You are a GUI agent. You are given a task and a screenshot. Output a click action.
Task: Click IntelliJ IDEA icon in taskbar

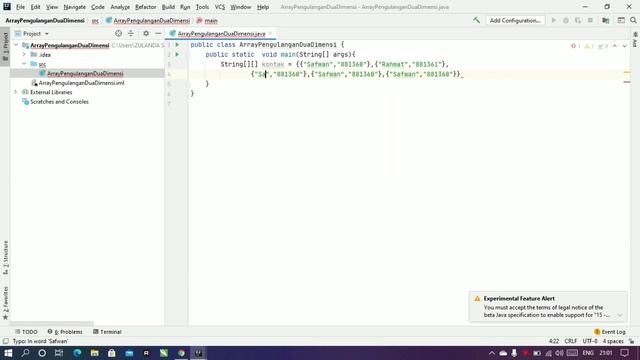tap(198, 353)
